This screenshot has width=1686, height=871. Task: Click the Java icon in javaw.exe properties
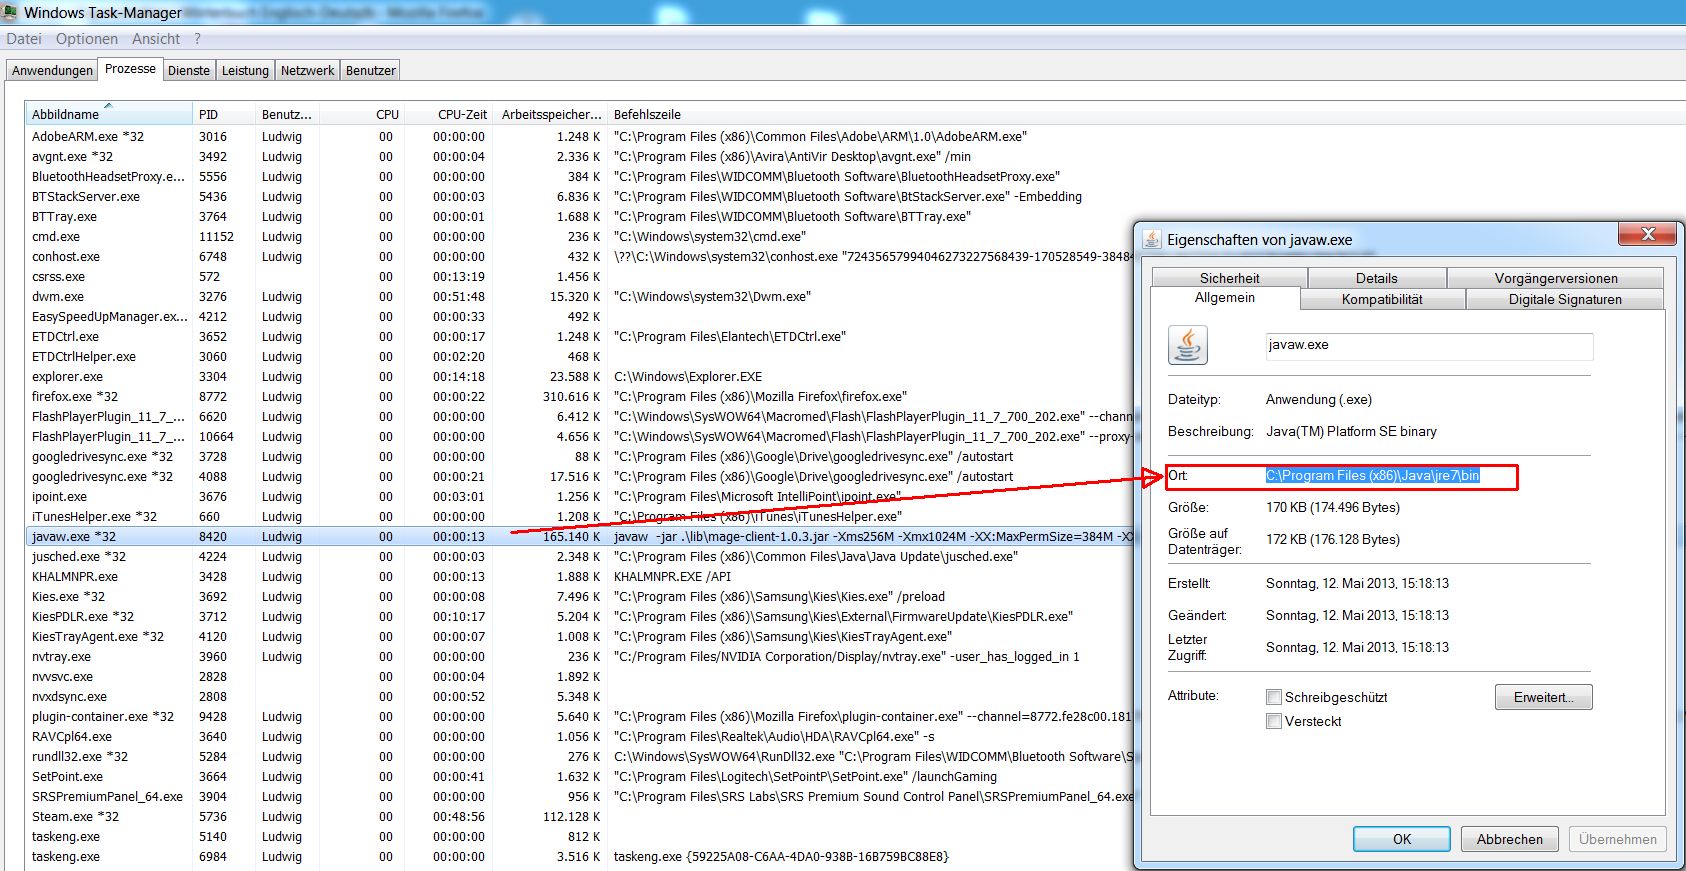[x=1188, y=346]
